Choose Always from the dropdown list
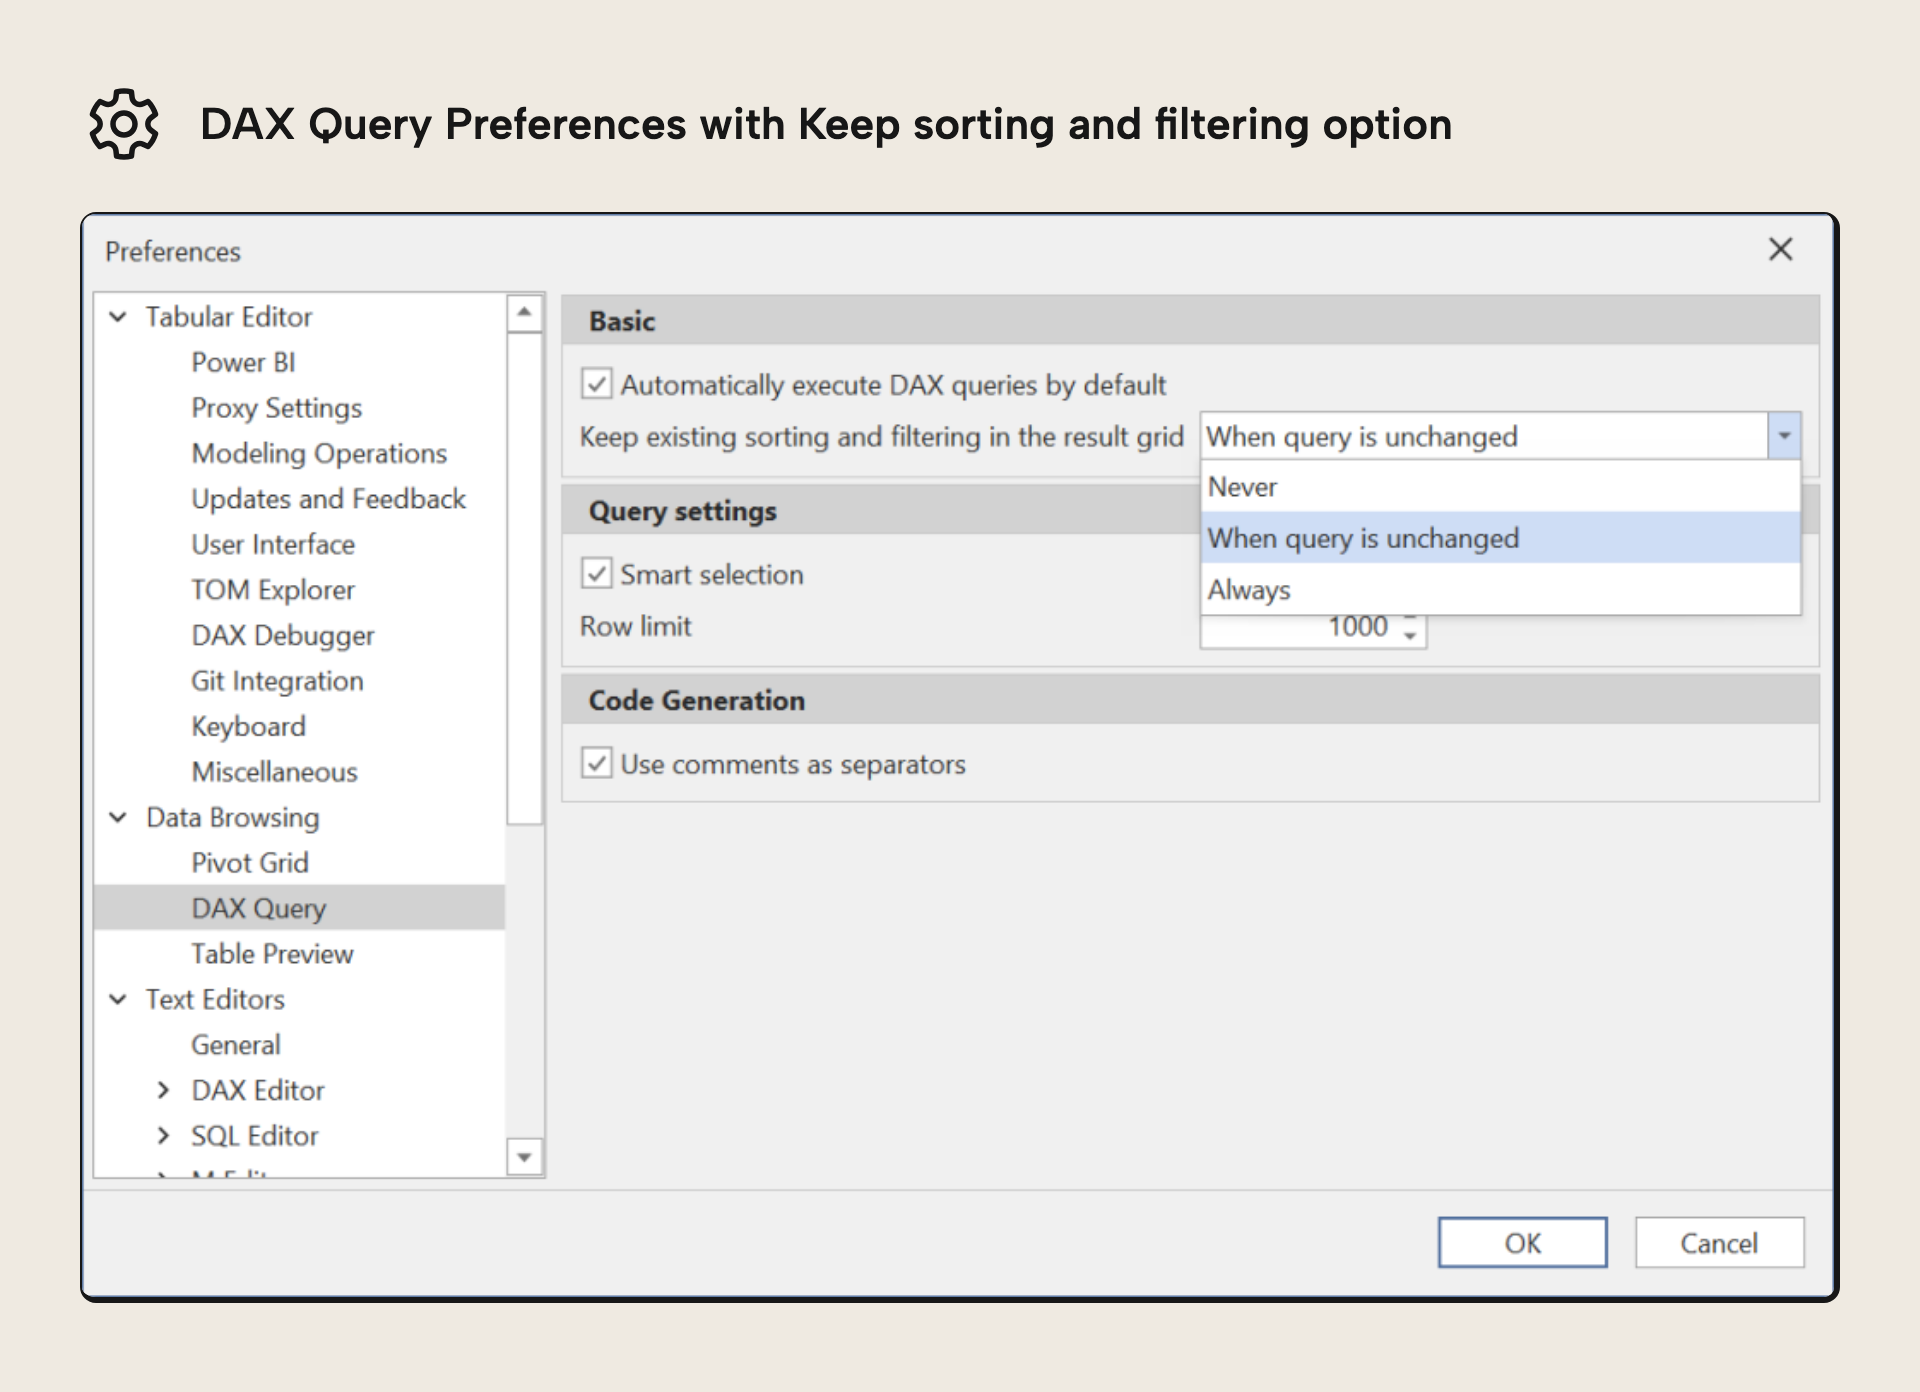This screenshot has height=1392, width=1920. tap(1500, 590)
